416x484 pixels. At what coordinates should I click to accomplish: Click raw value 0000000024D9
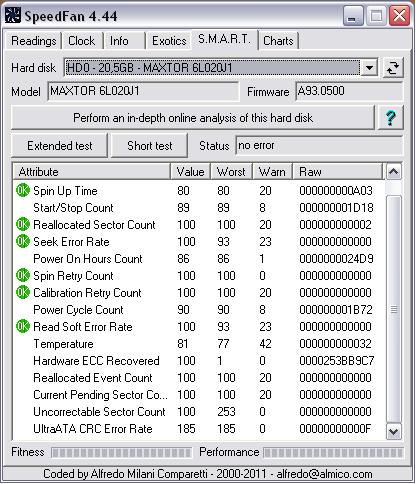click(x=336, y=259)
